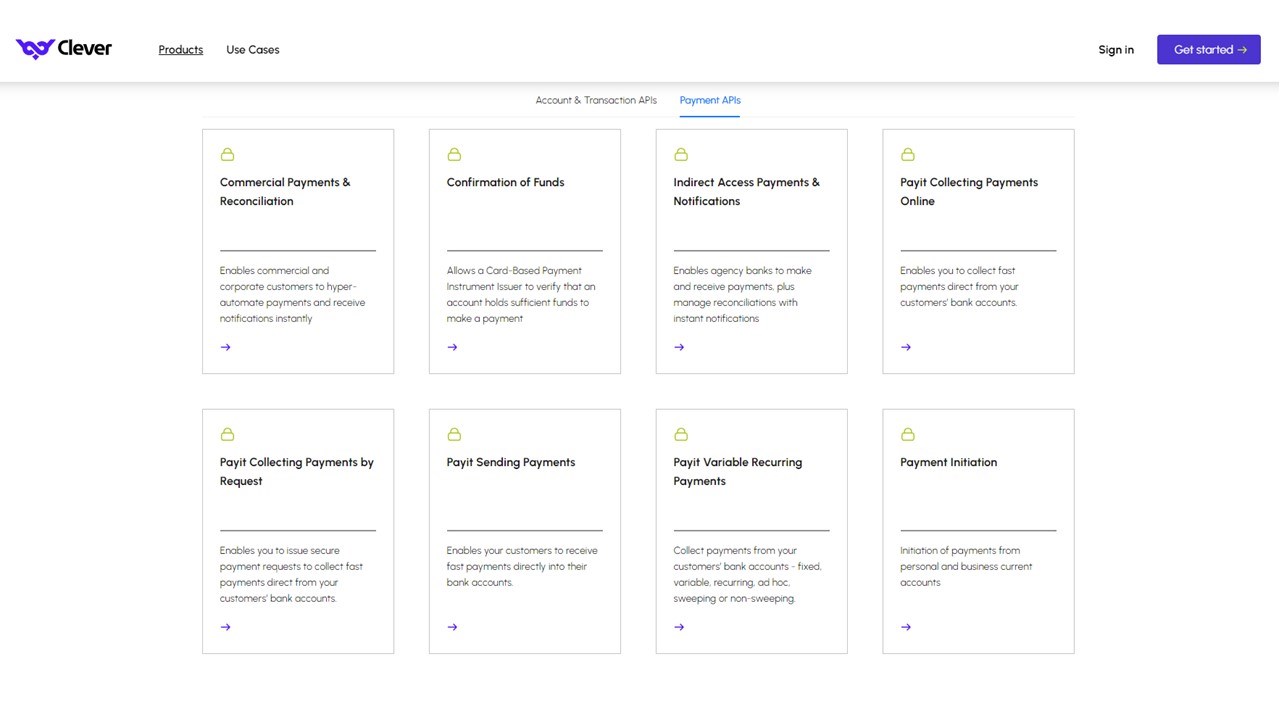Select the Indirect Access Payments card description
The image size is (1280, 720).
742,294
